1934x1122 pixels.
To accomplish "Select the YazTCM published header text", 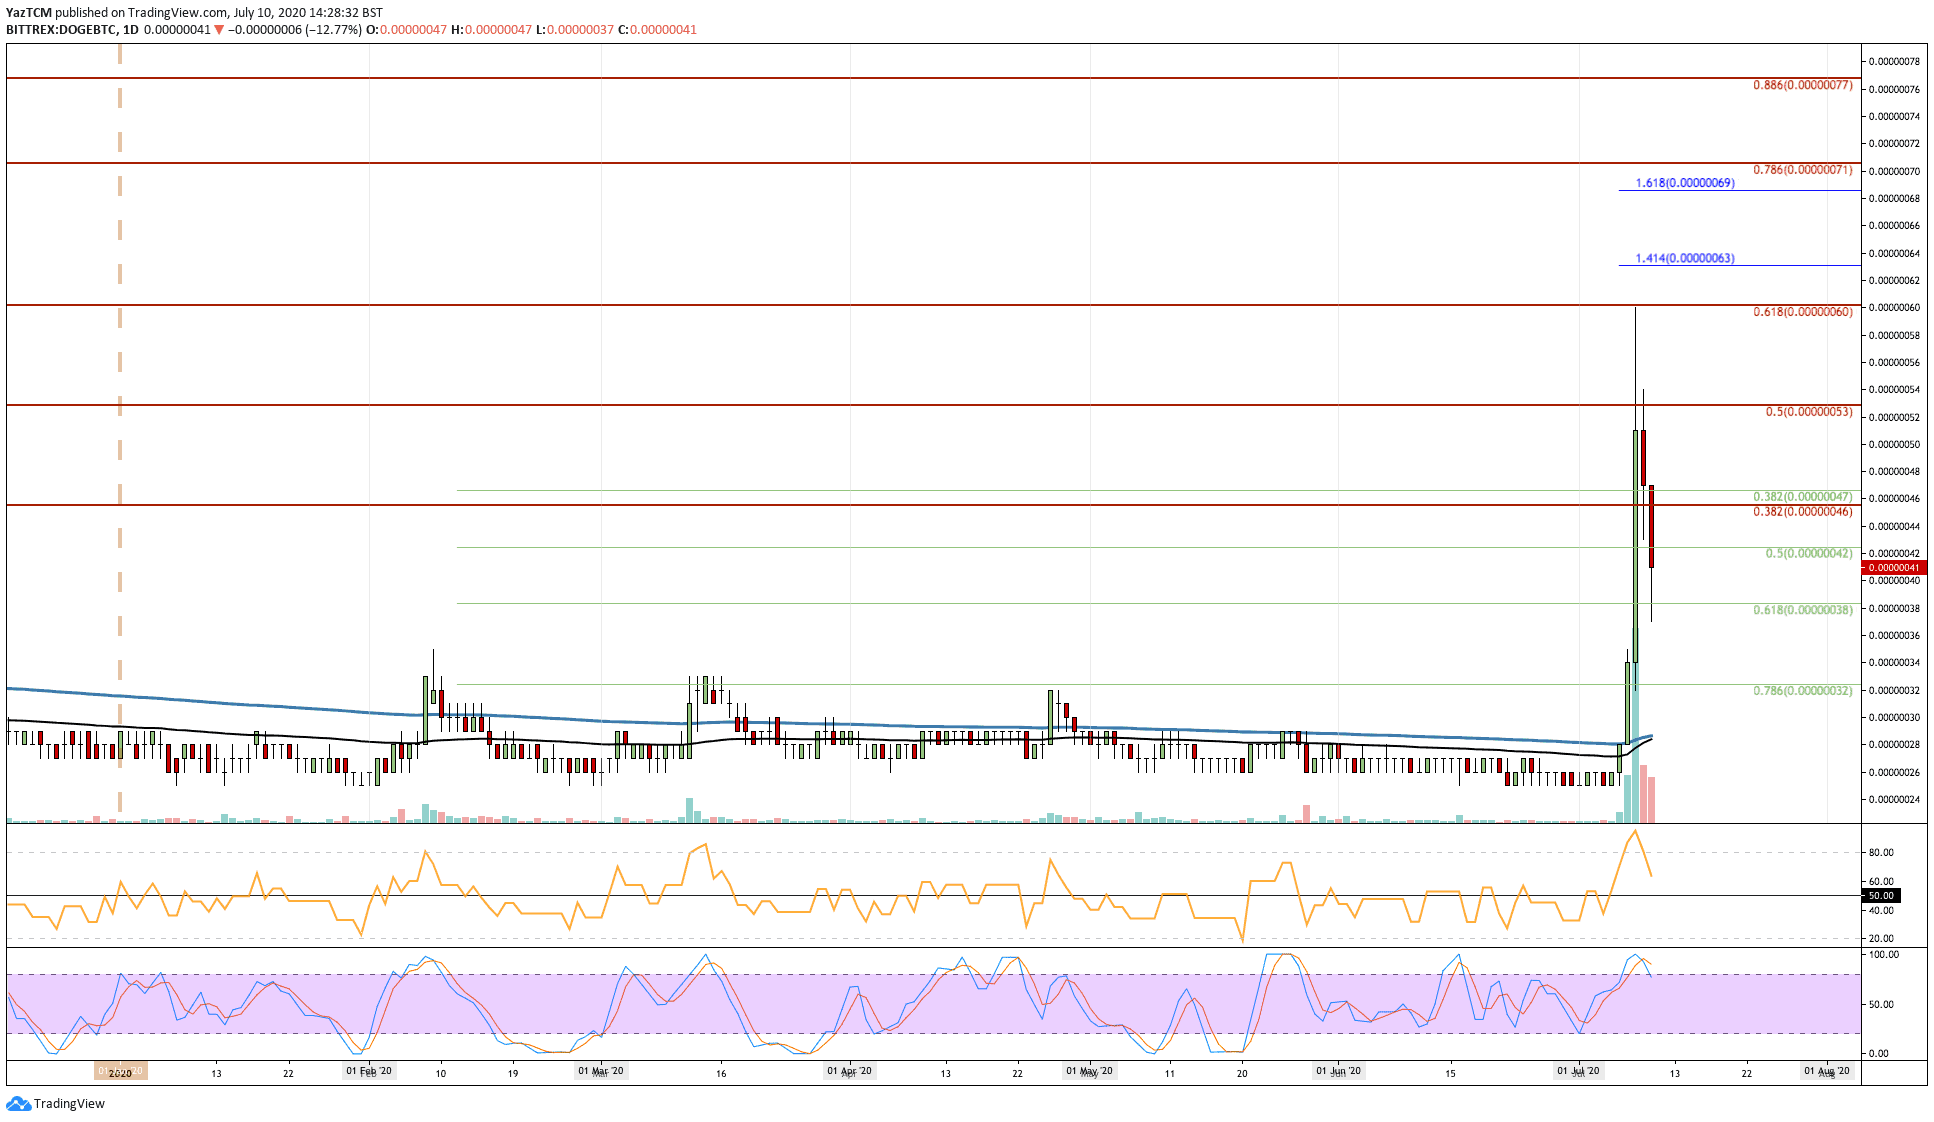I will [194, 13].
